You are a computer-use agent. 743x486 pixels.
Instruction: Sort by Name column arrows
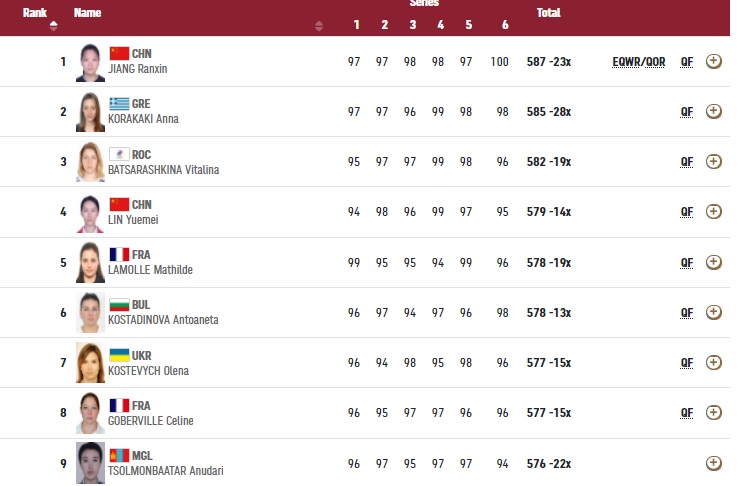319,26
